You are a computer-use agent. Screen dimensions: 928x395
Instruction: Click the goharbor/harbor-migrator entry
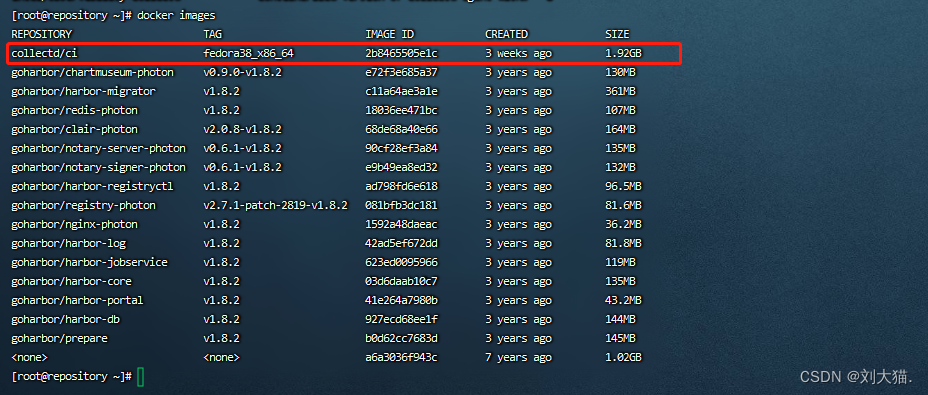[83, 91]
